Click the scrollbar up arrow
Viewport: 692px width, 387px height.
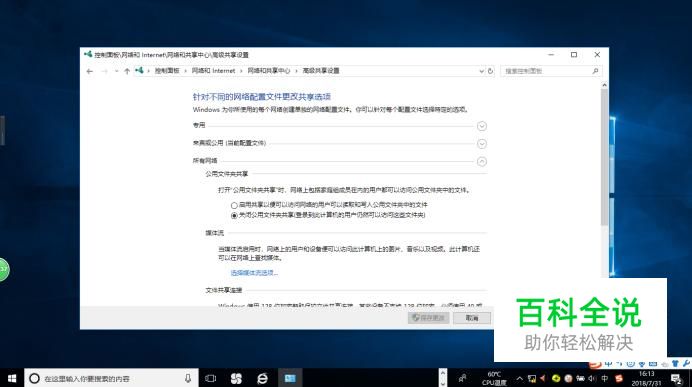coord(604,85)
